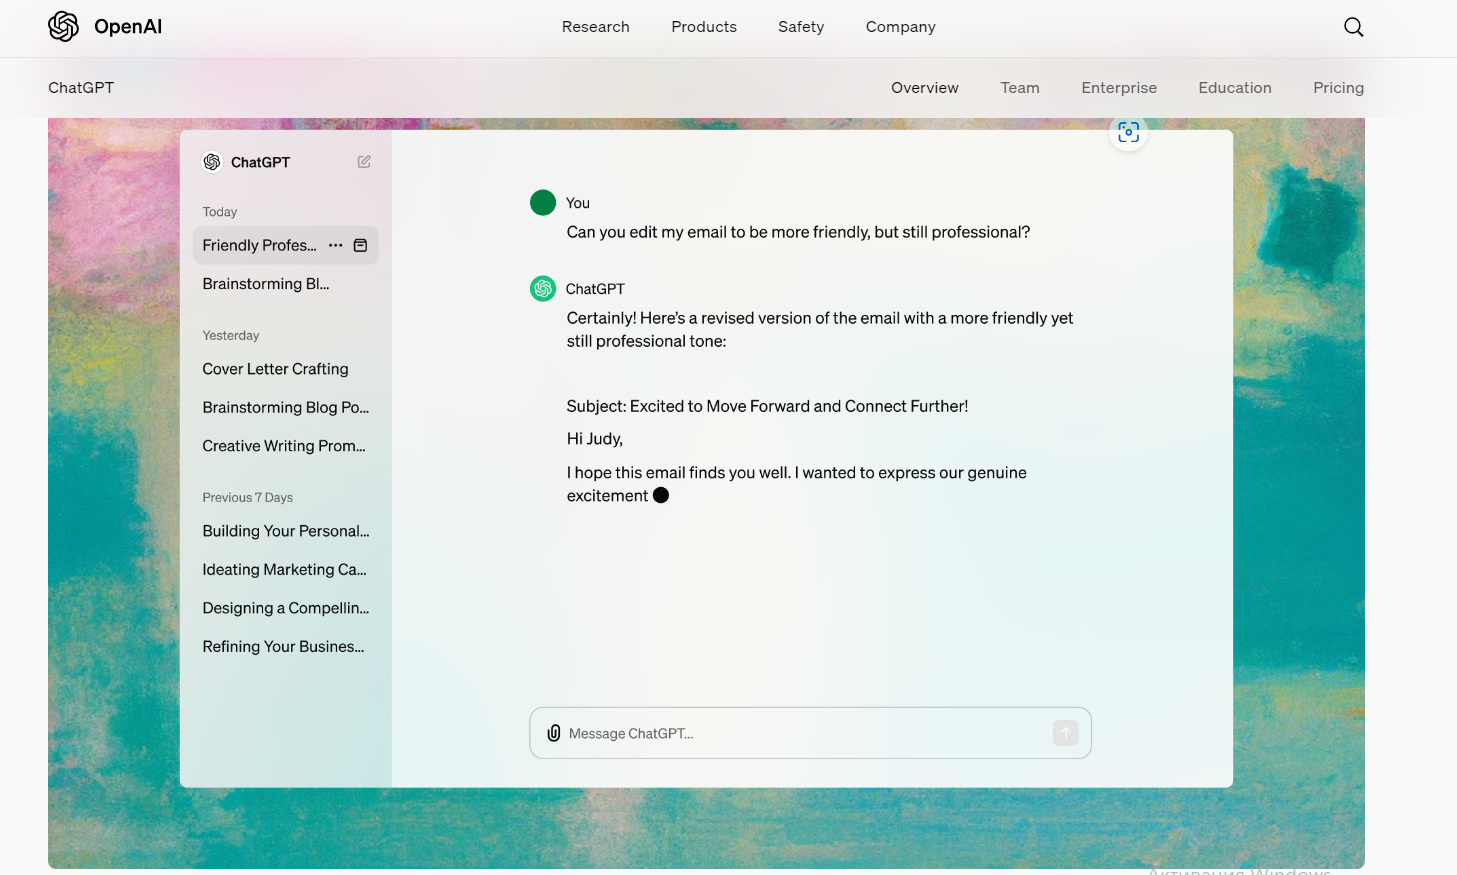
Task: Open the Creative Writing Prom... chat
Action: 284,446
